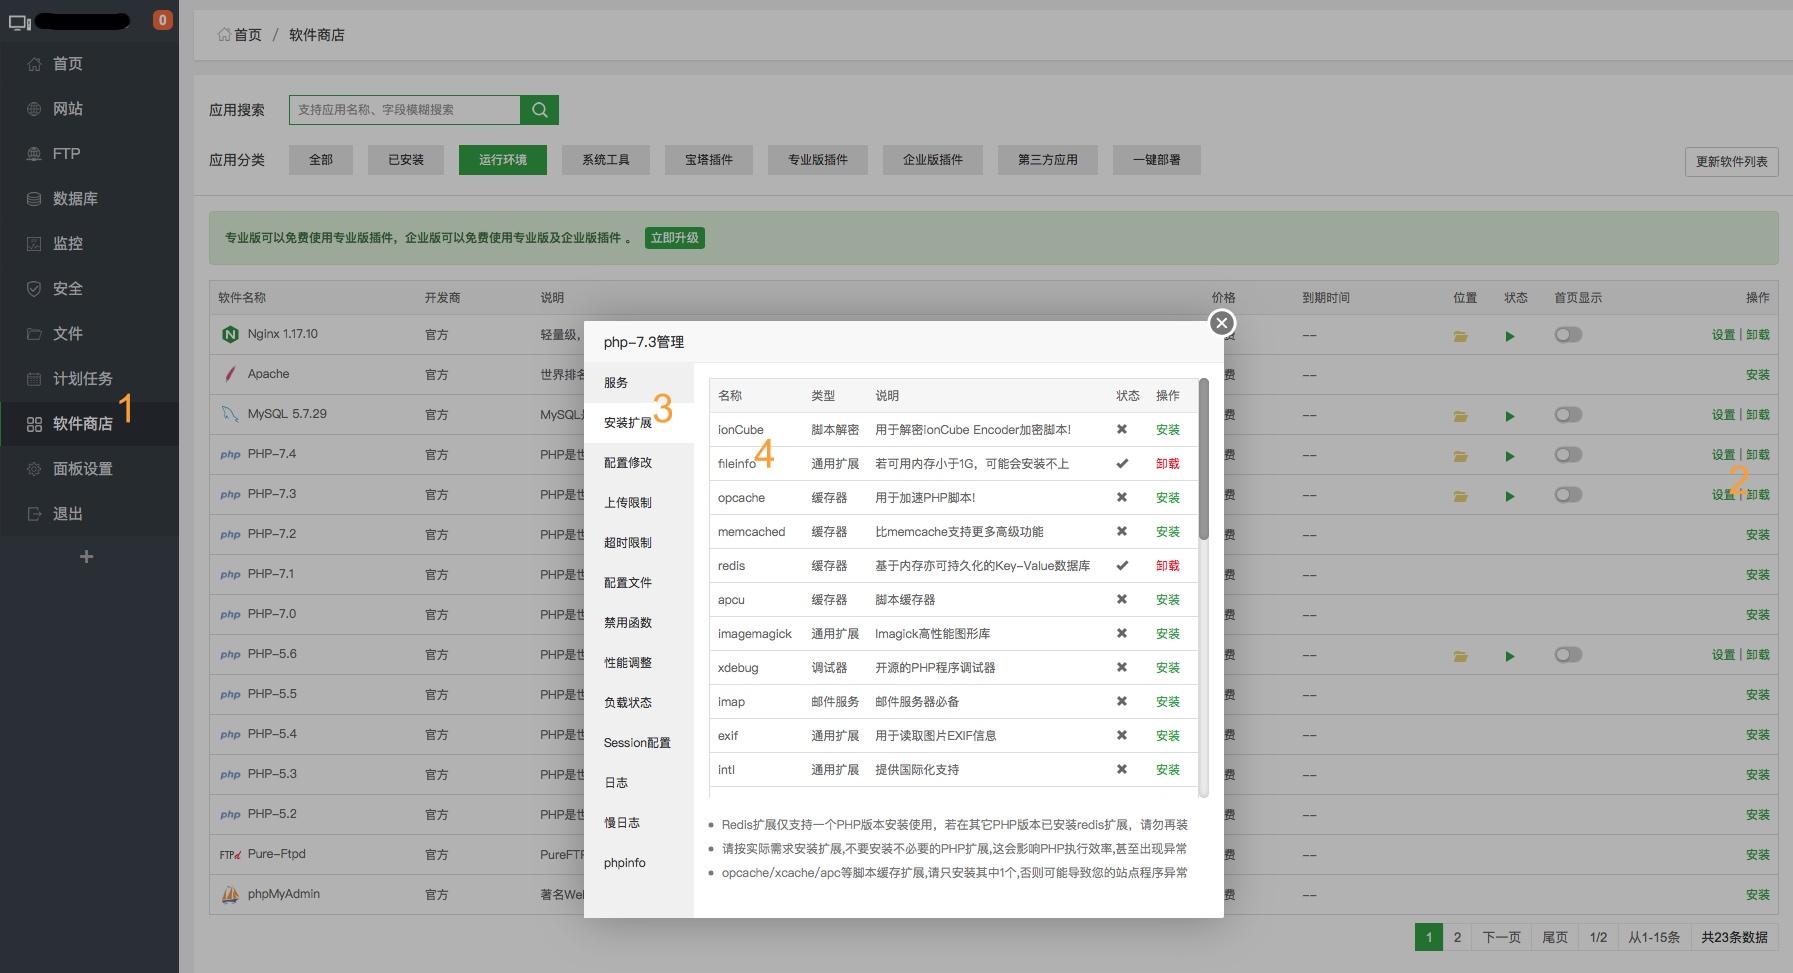Viewport: 1793px width, 973px height.
Task: Click the extension list vertical scrollbar
Action: click(1204, 460)
